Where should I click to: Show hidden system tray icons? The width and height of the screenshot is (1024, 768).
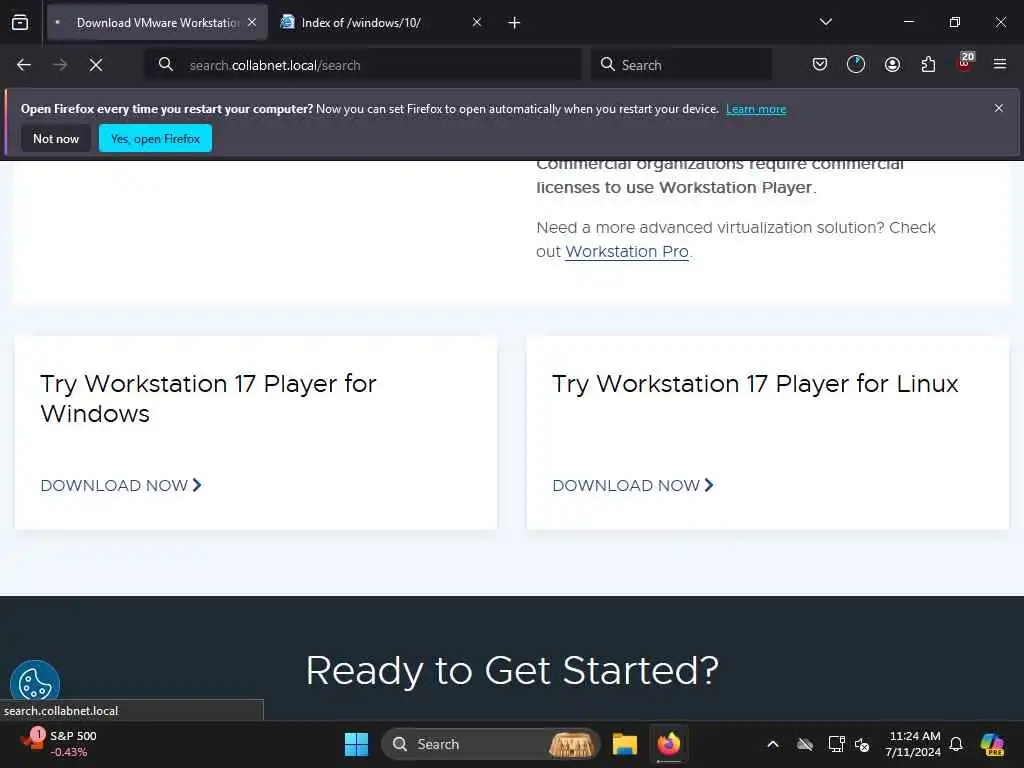click(x=773, y=744)
